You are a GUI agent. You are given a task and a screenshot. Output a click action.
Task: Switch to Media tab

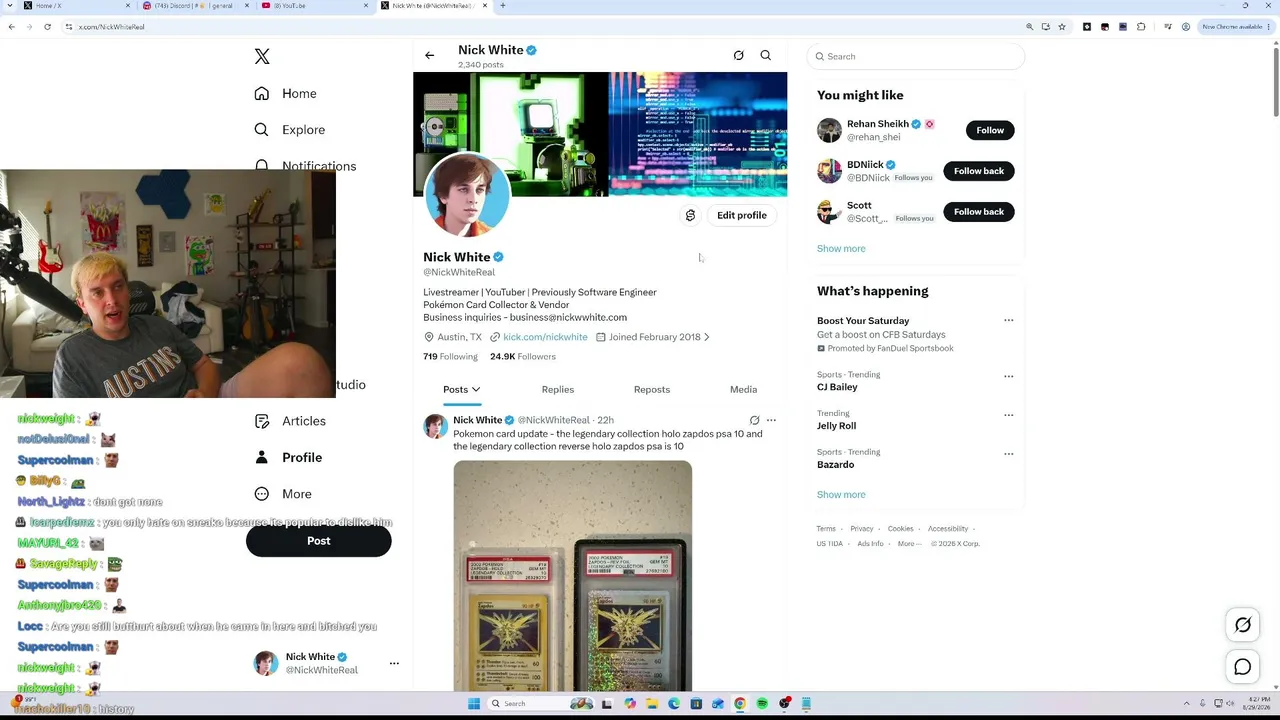pos(743,390)
